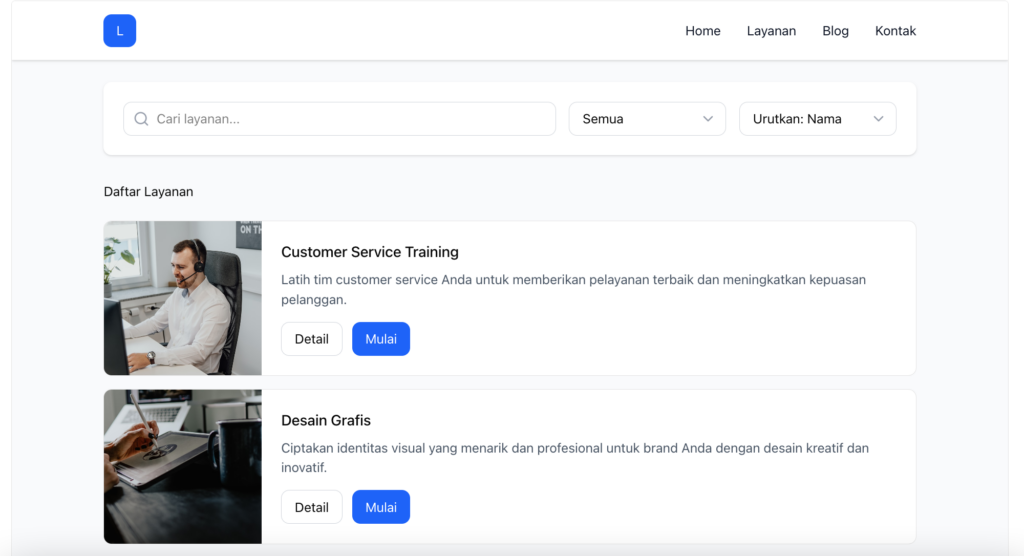Focus the 'Cari layanan...' search field
The height and width of the screenshot is (556, 1024).
point(350,119)
